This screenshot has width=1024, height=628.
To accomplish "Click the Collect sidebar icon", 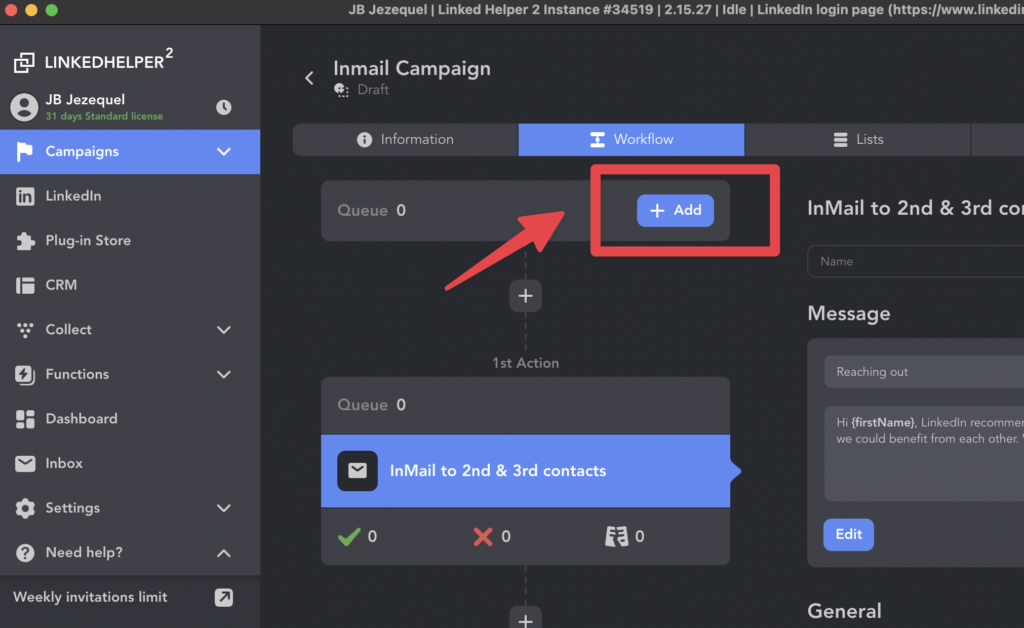I will point(25,330).
